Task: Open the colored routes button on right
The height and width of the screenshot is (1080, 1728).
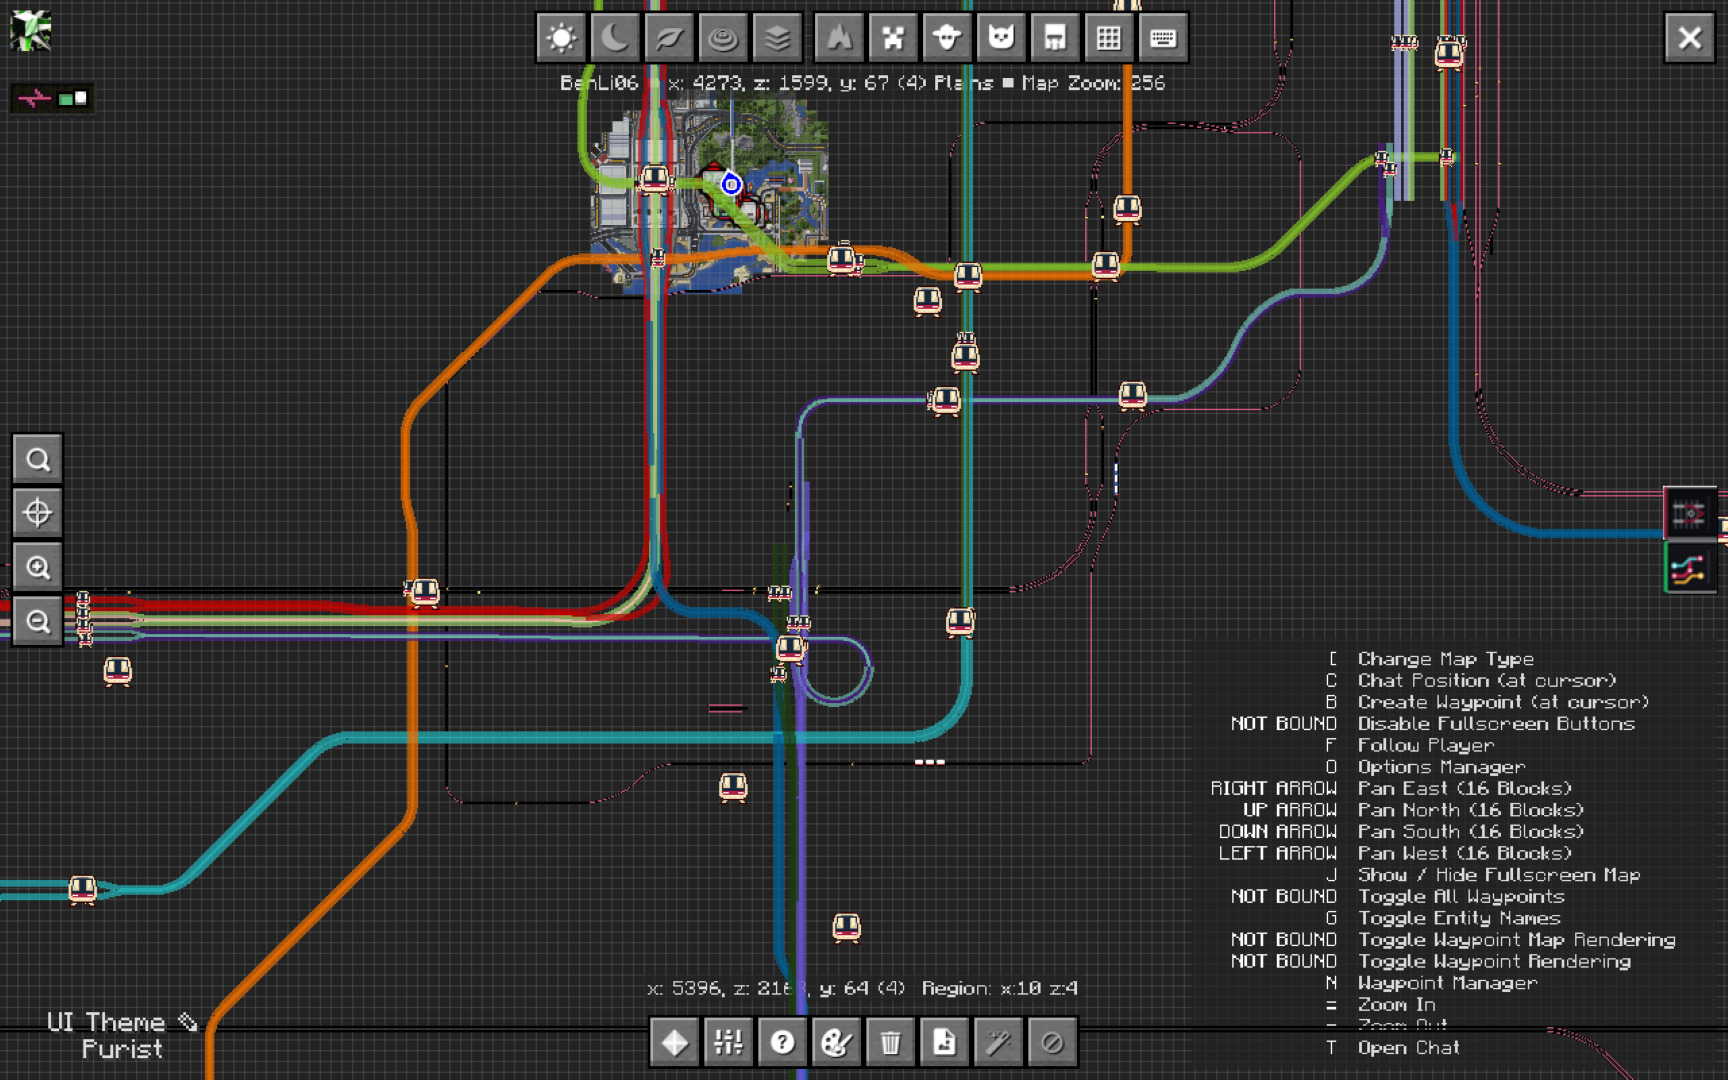Action: point(1690,568)
